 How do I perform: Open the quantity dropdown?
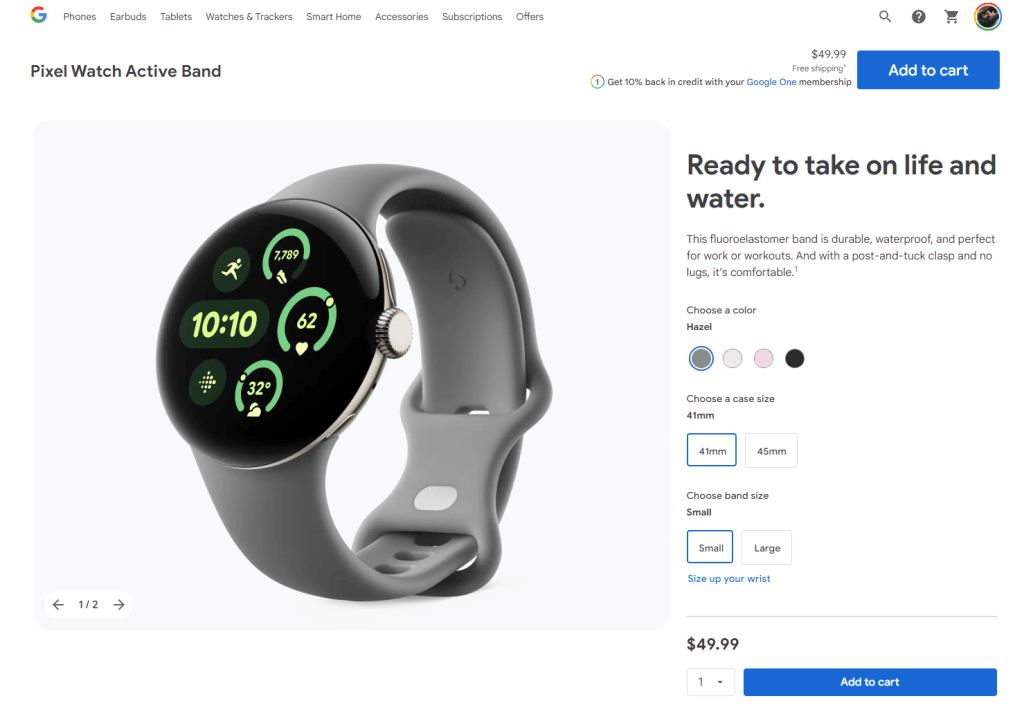click(711, 682)
